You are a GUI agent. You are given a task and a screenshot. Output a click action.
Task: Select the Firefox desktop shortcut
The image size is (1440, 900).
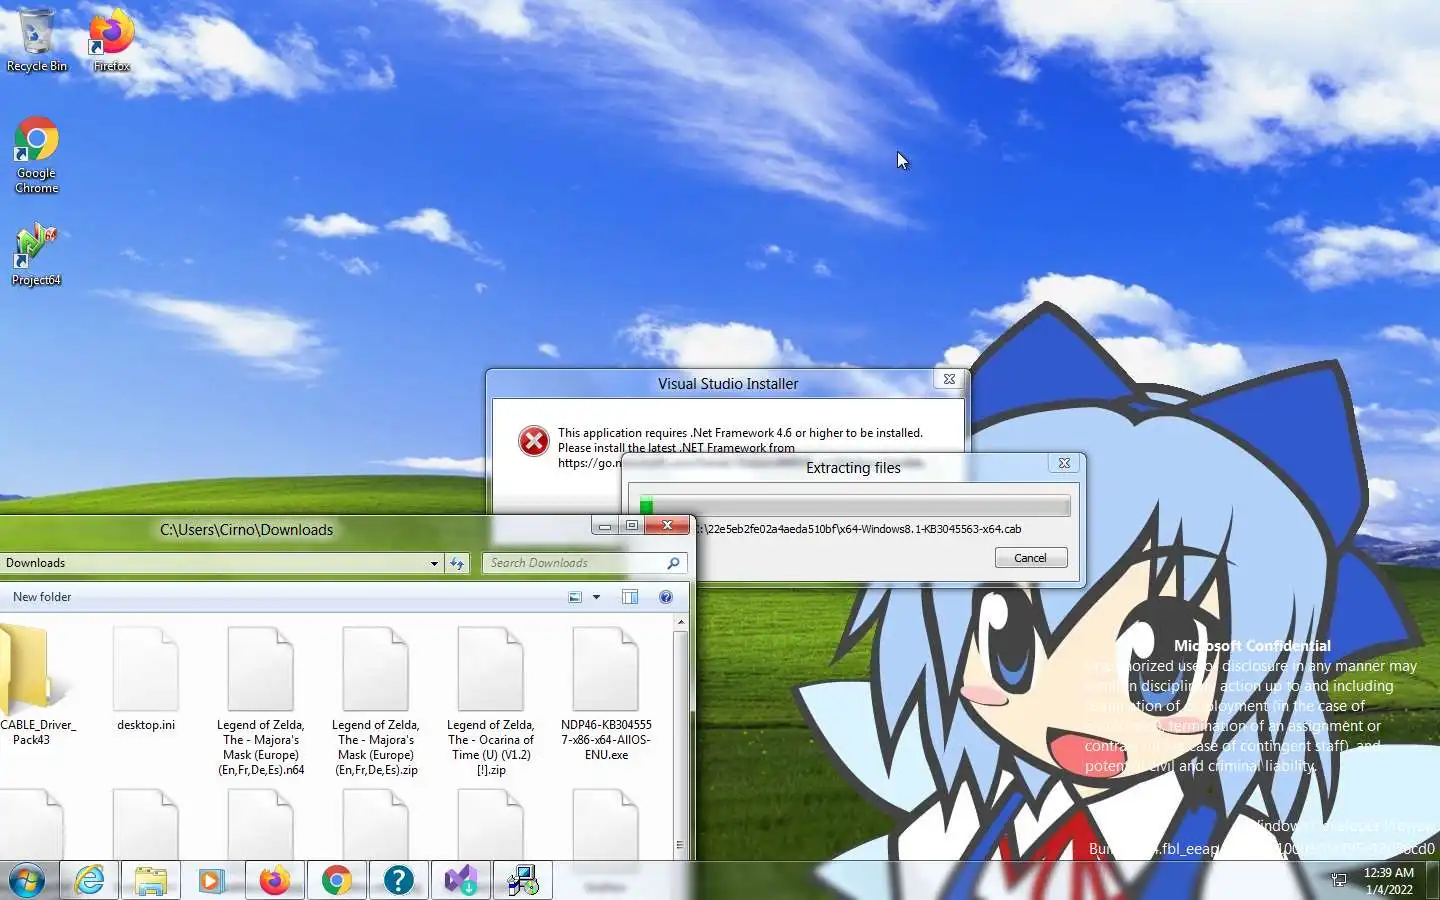pos(111,40)
